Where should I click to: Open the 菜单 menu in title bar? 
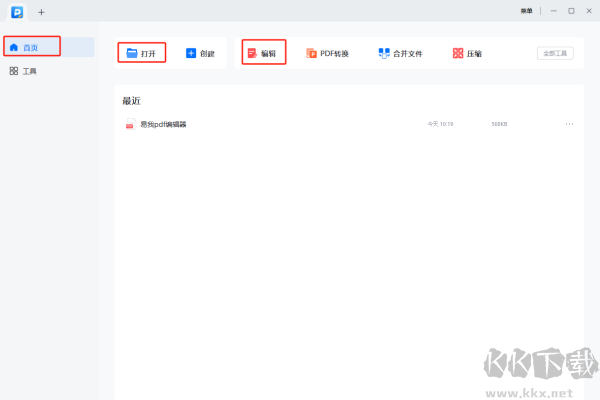point(526,11)
